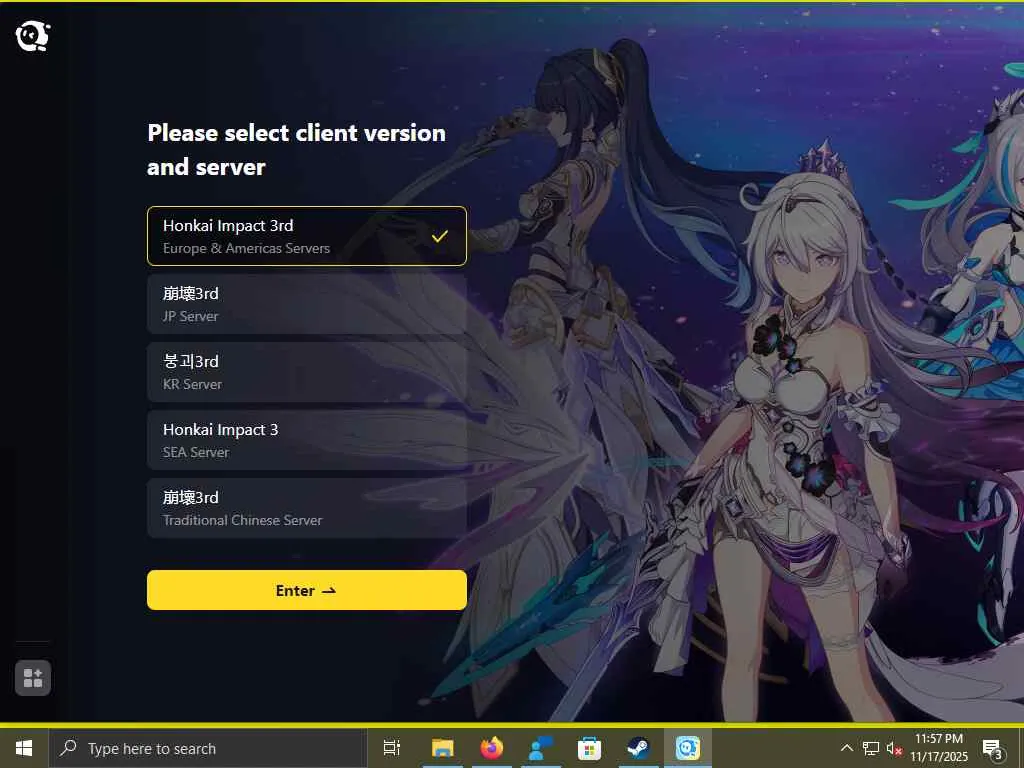Open Microsoft Store from the taskbar
This screenshot has height=768, width=1024.
589,748
